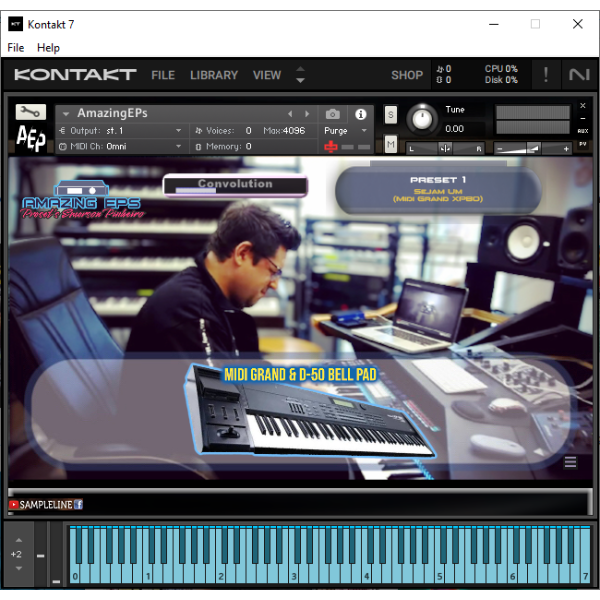The height and width of the screenshot is (600, 600).
Task: Open the VIEW menu
Action: pyautogui.click(x=267, y=75)
